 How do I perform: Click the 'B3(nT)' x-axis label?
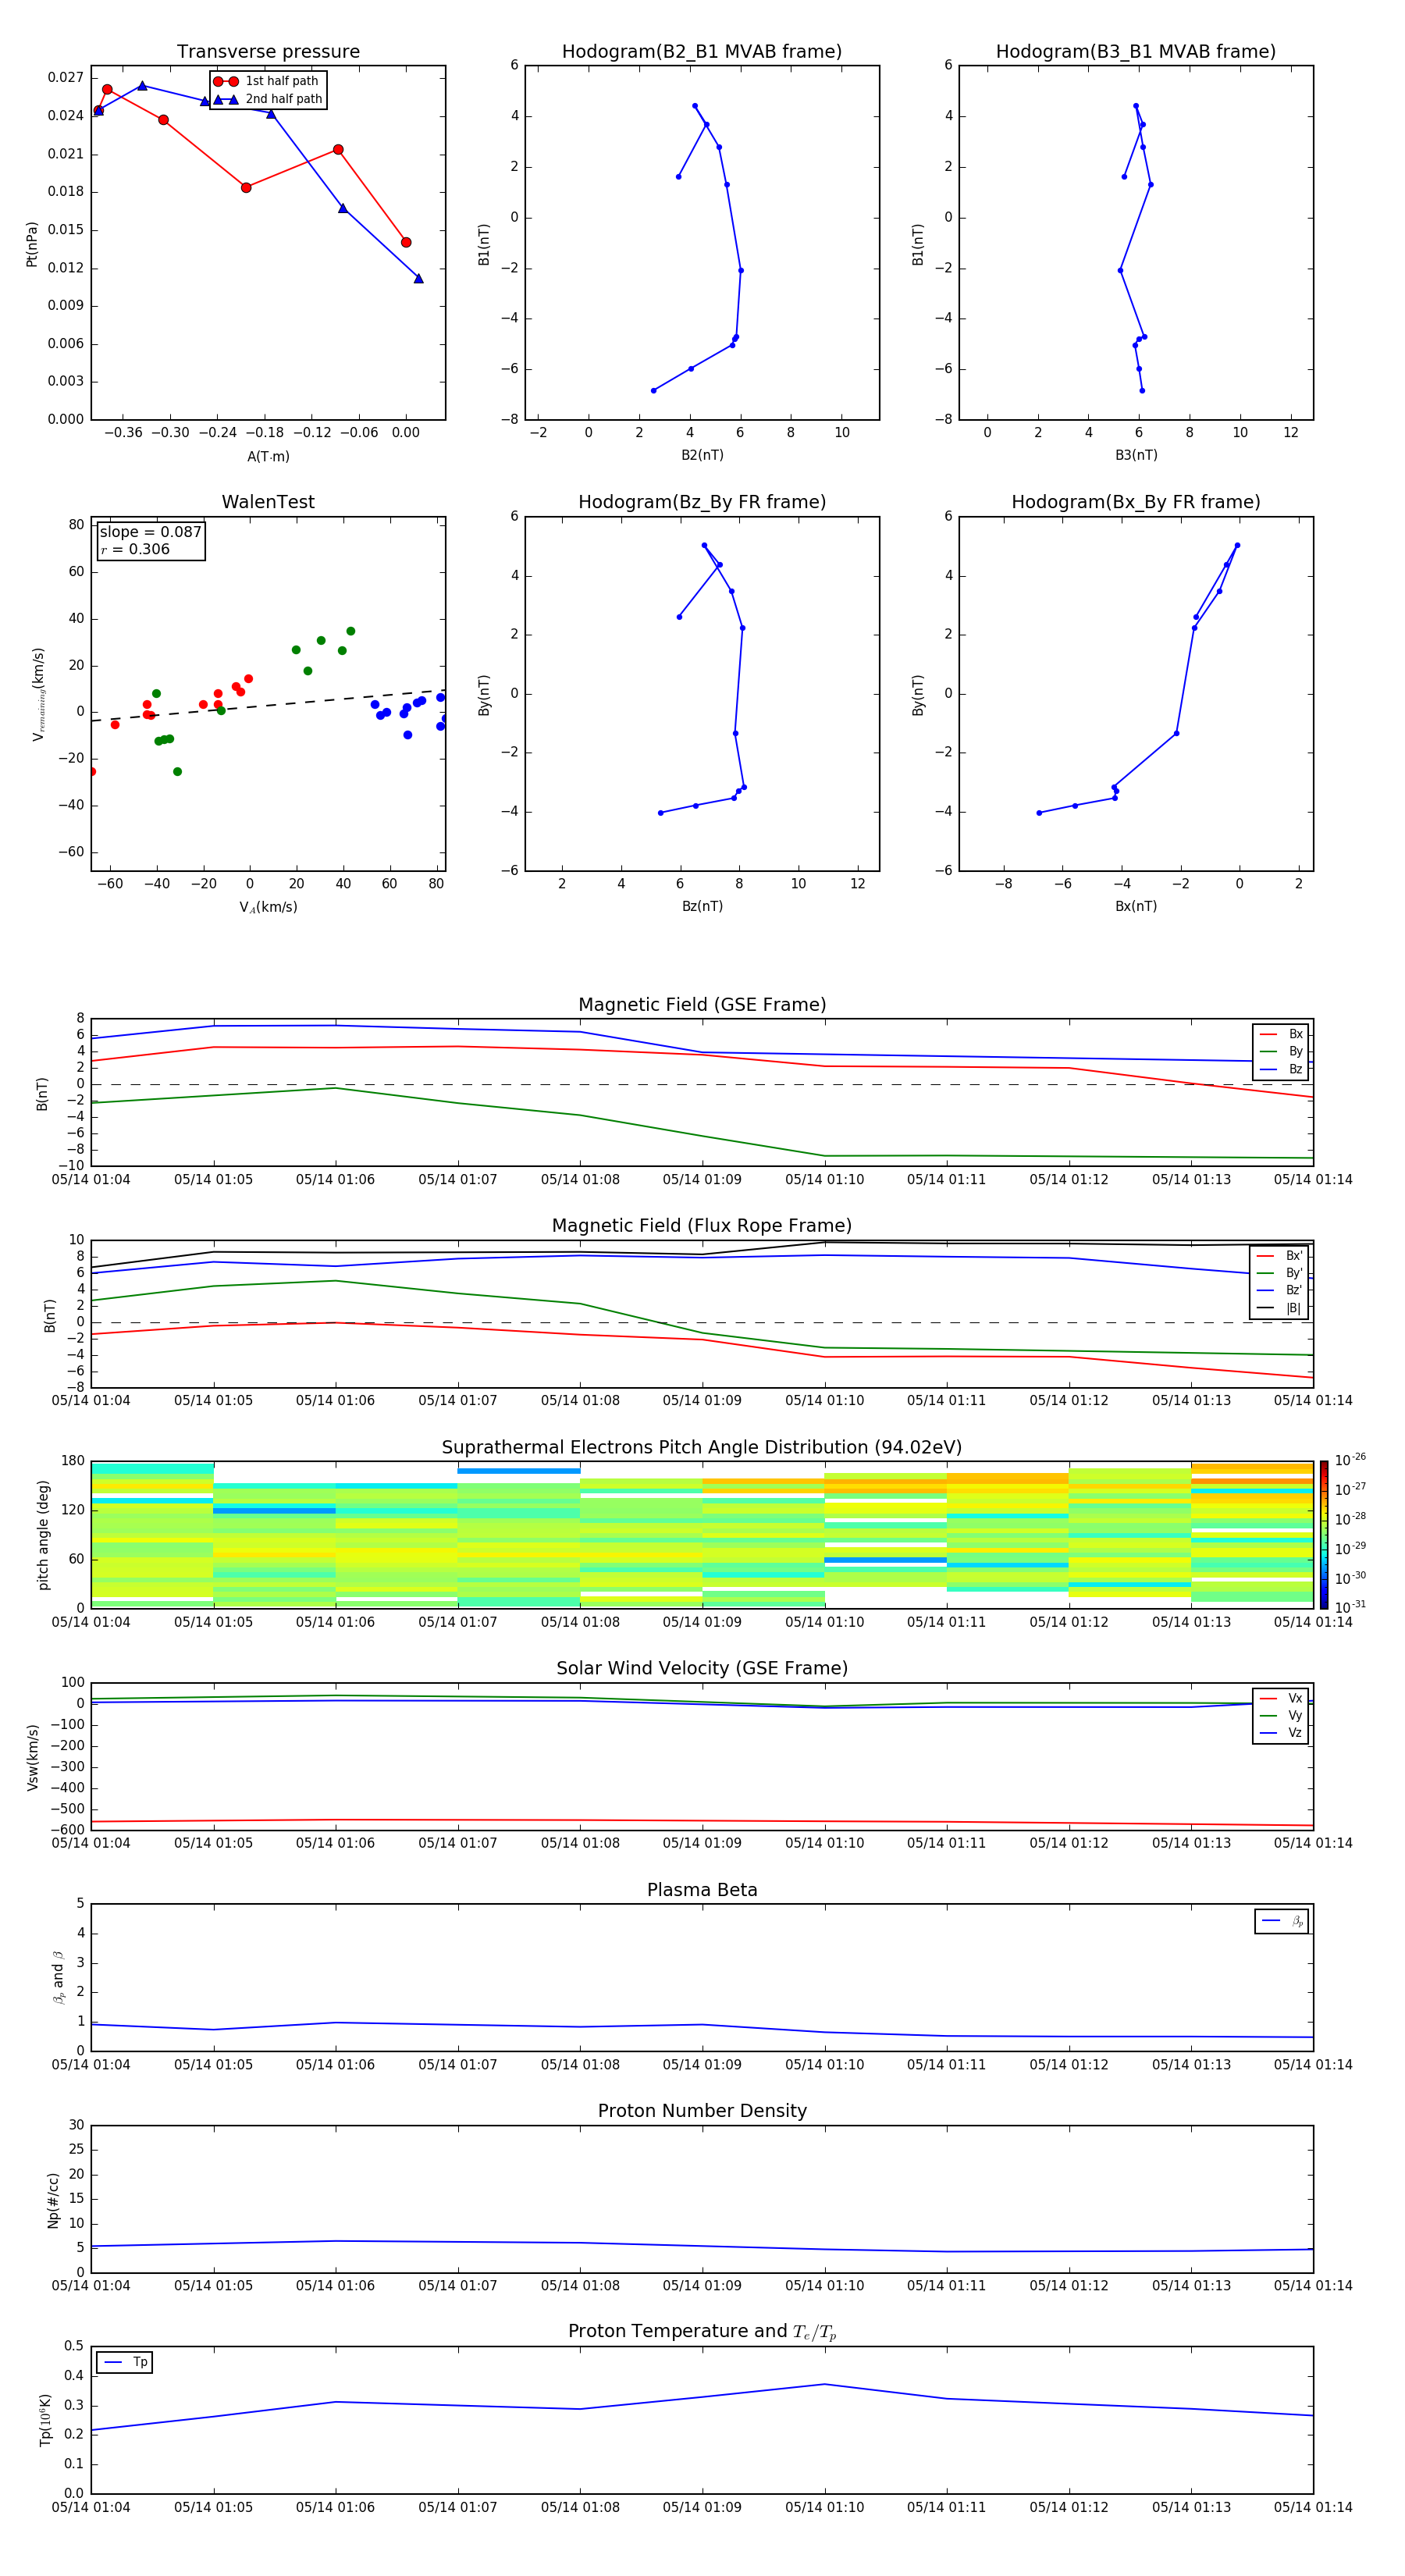coord(1136,455)
